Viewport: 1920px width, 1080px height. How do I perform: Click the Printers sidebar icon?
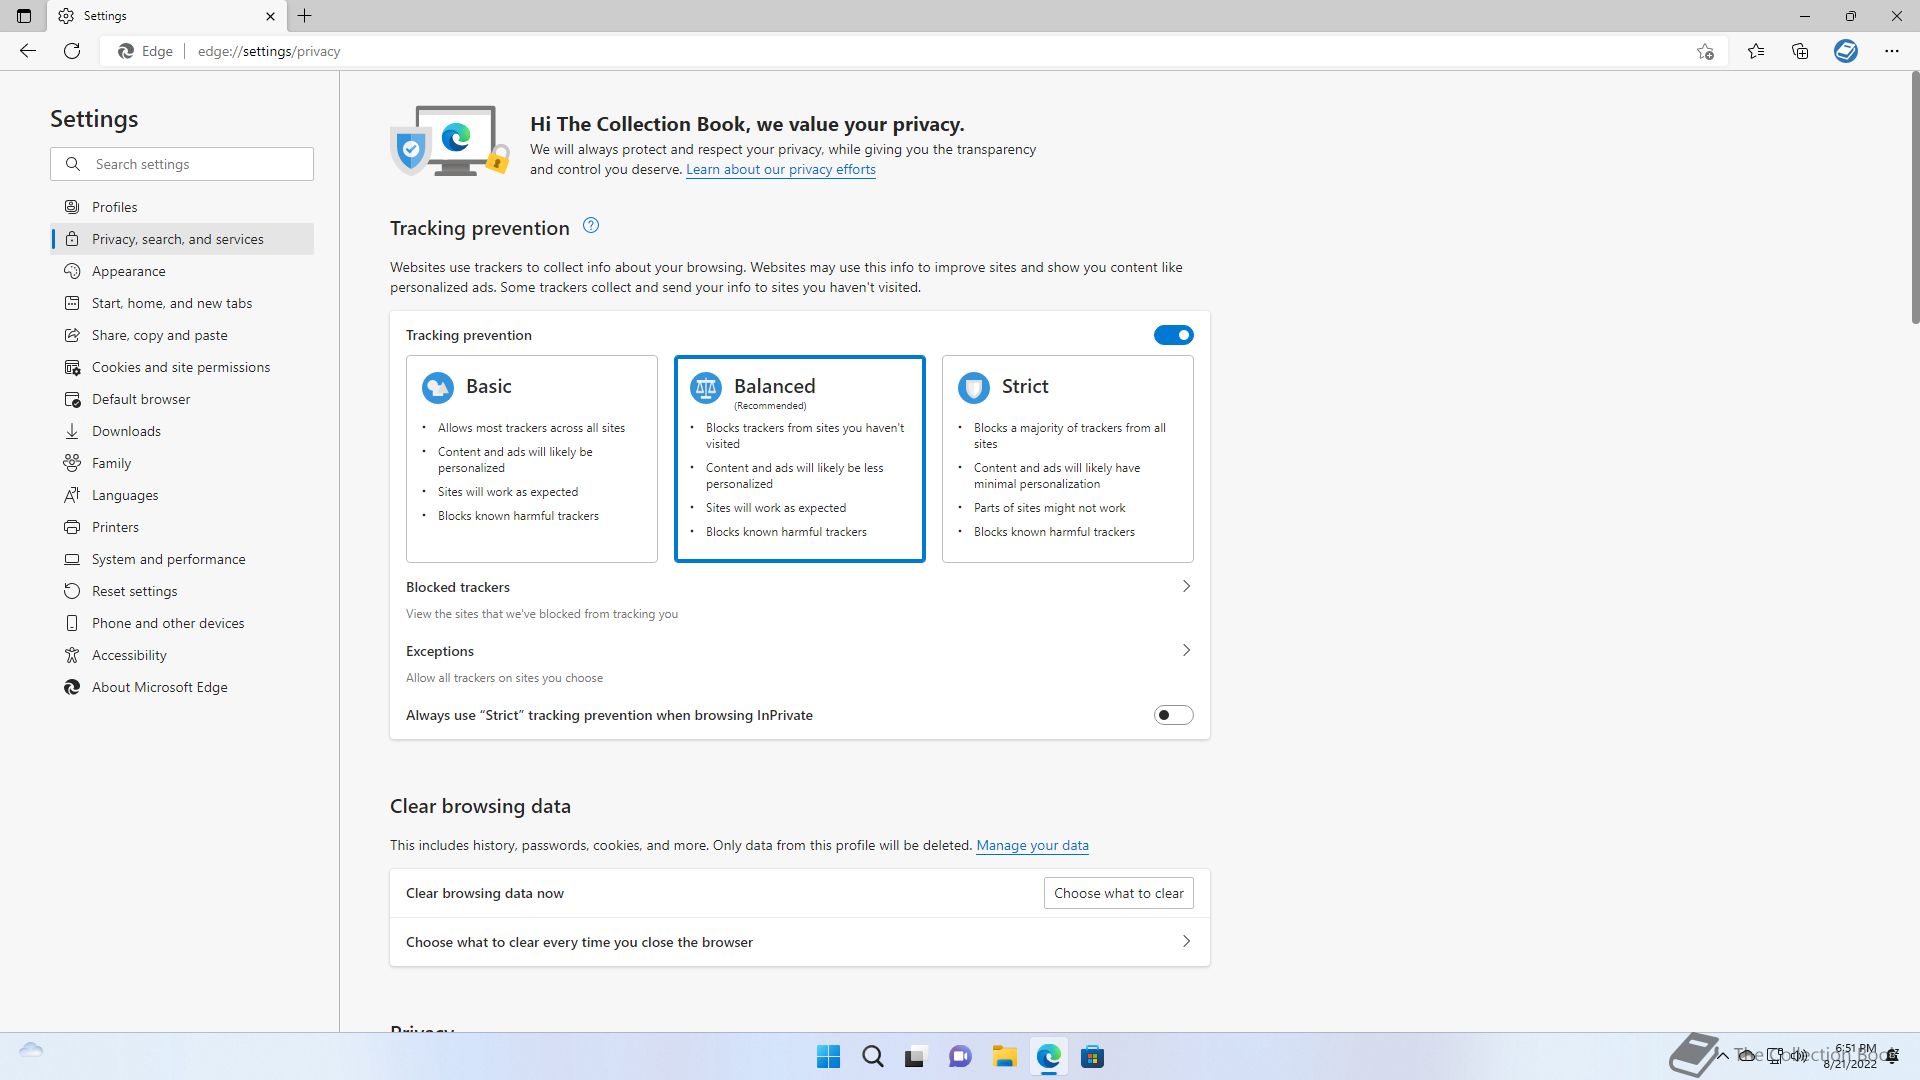(72, 527)
